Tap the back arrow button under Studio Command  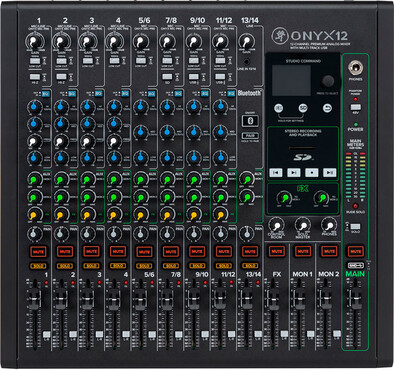tap(327, 108)
